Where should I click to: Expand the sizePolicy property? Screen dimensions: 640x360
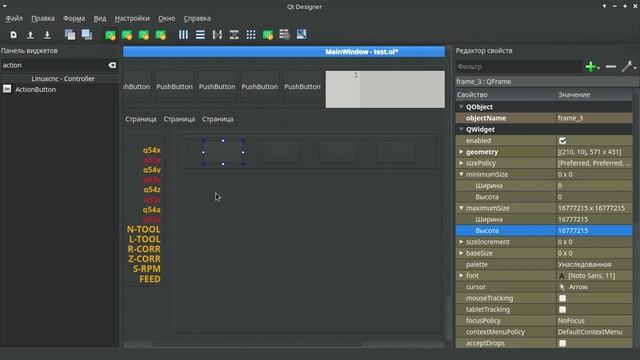pos(461,163)
